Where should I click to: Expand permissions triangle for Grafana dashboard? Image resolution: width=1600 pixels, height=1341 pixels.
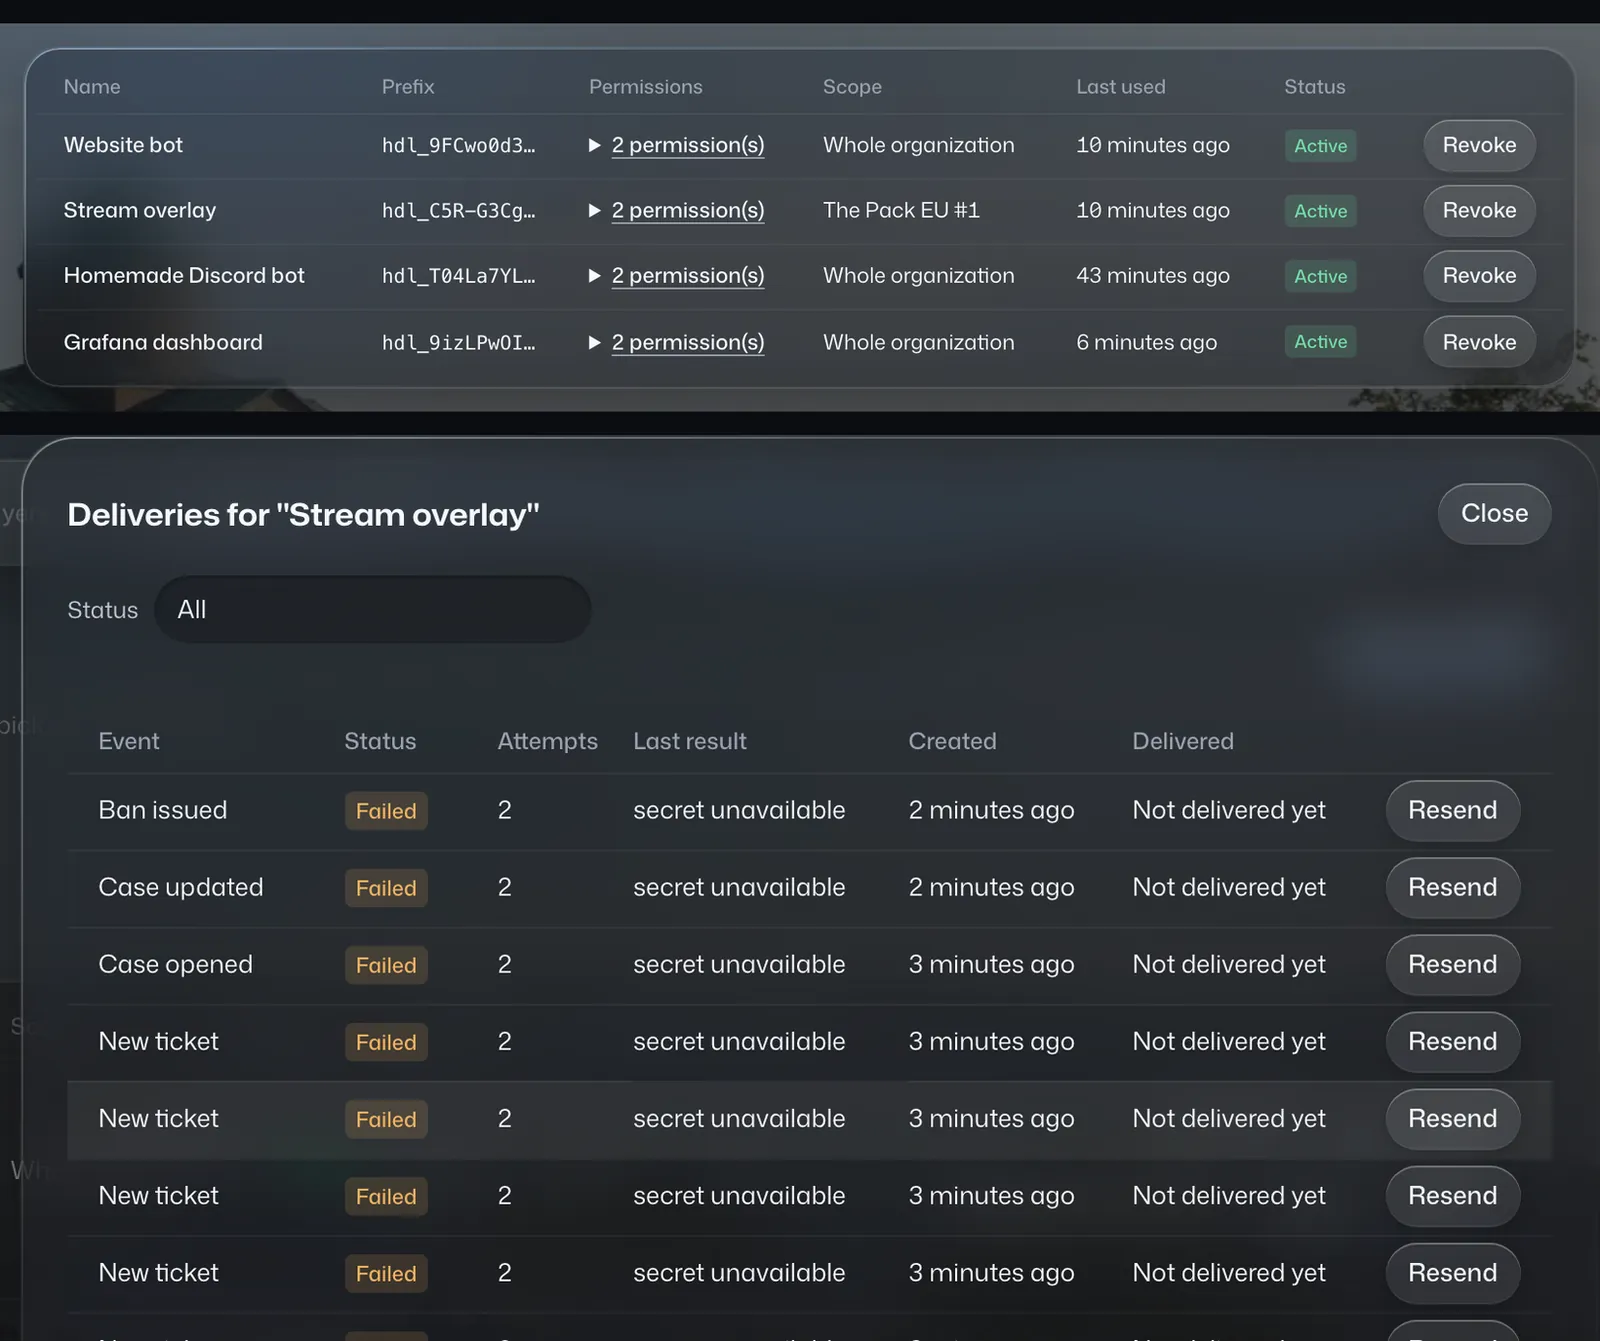(x=595, y=342)
